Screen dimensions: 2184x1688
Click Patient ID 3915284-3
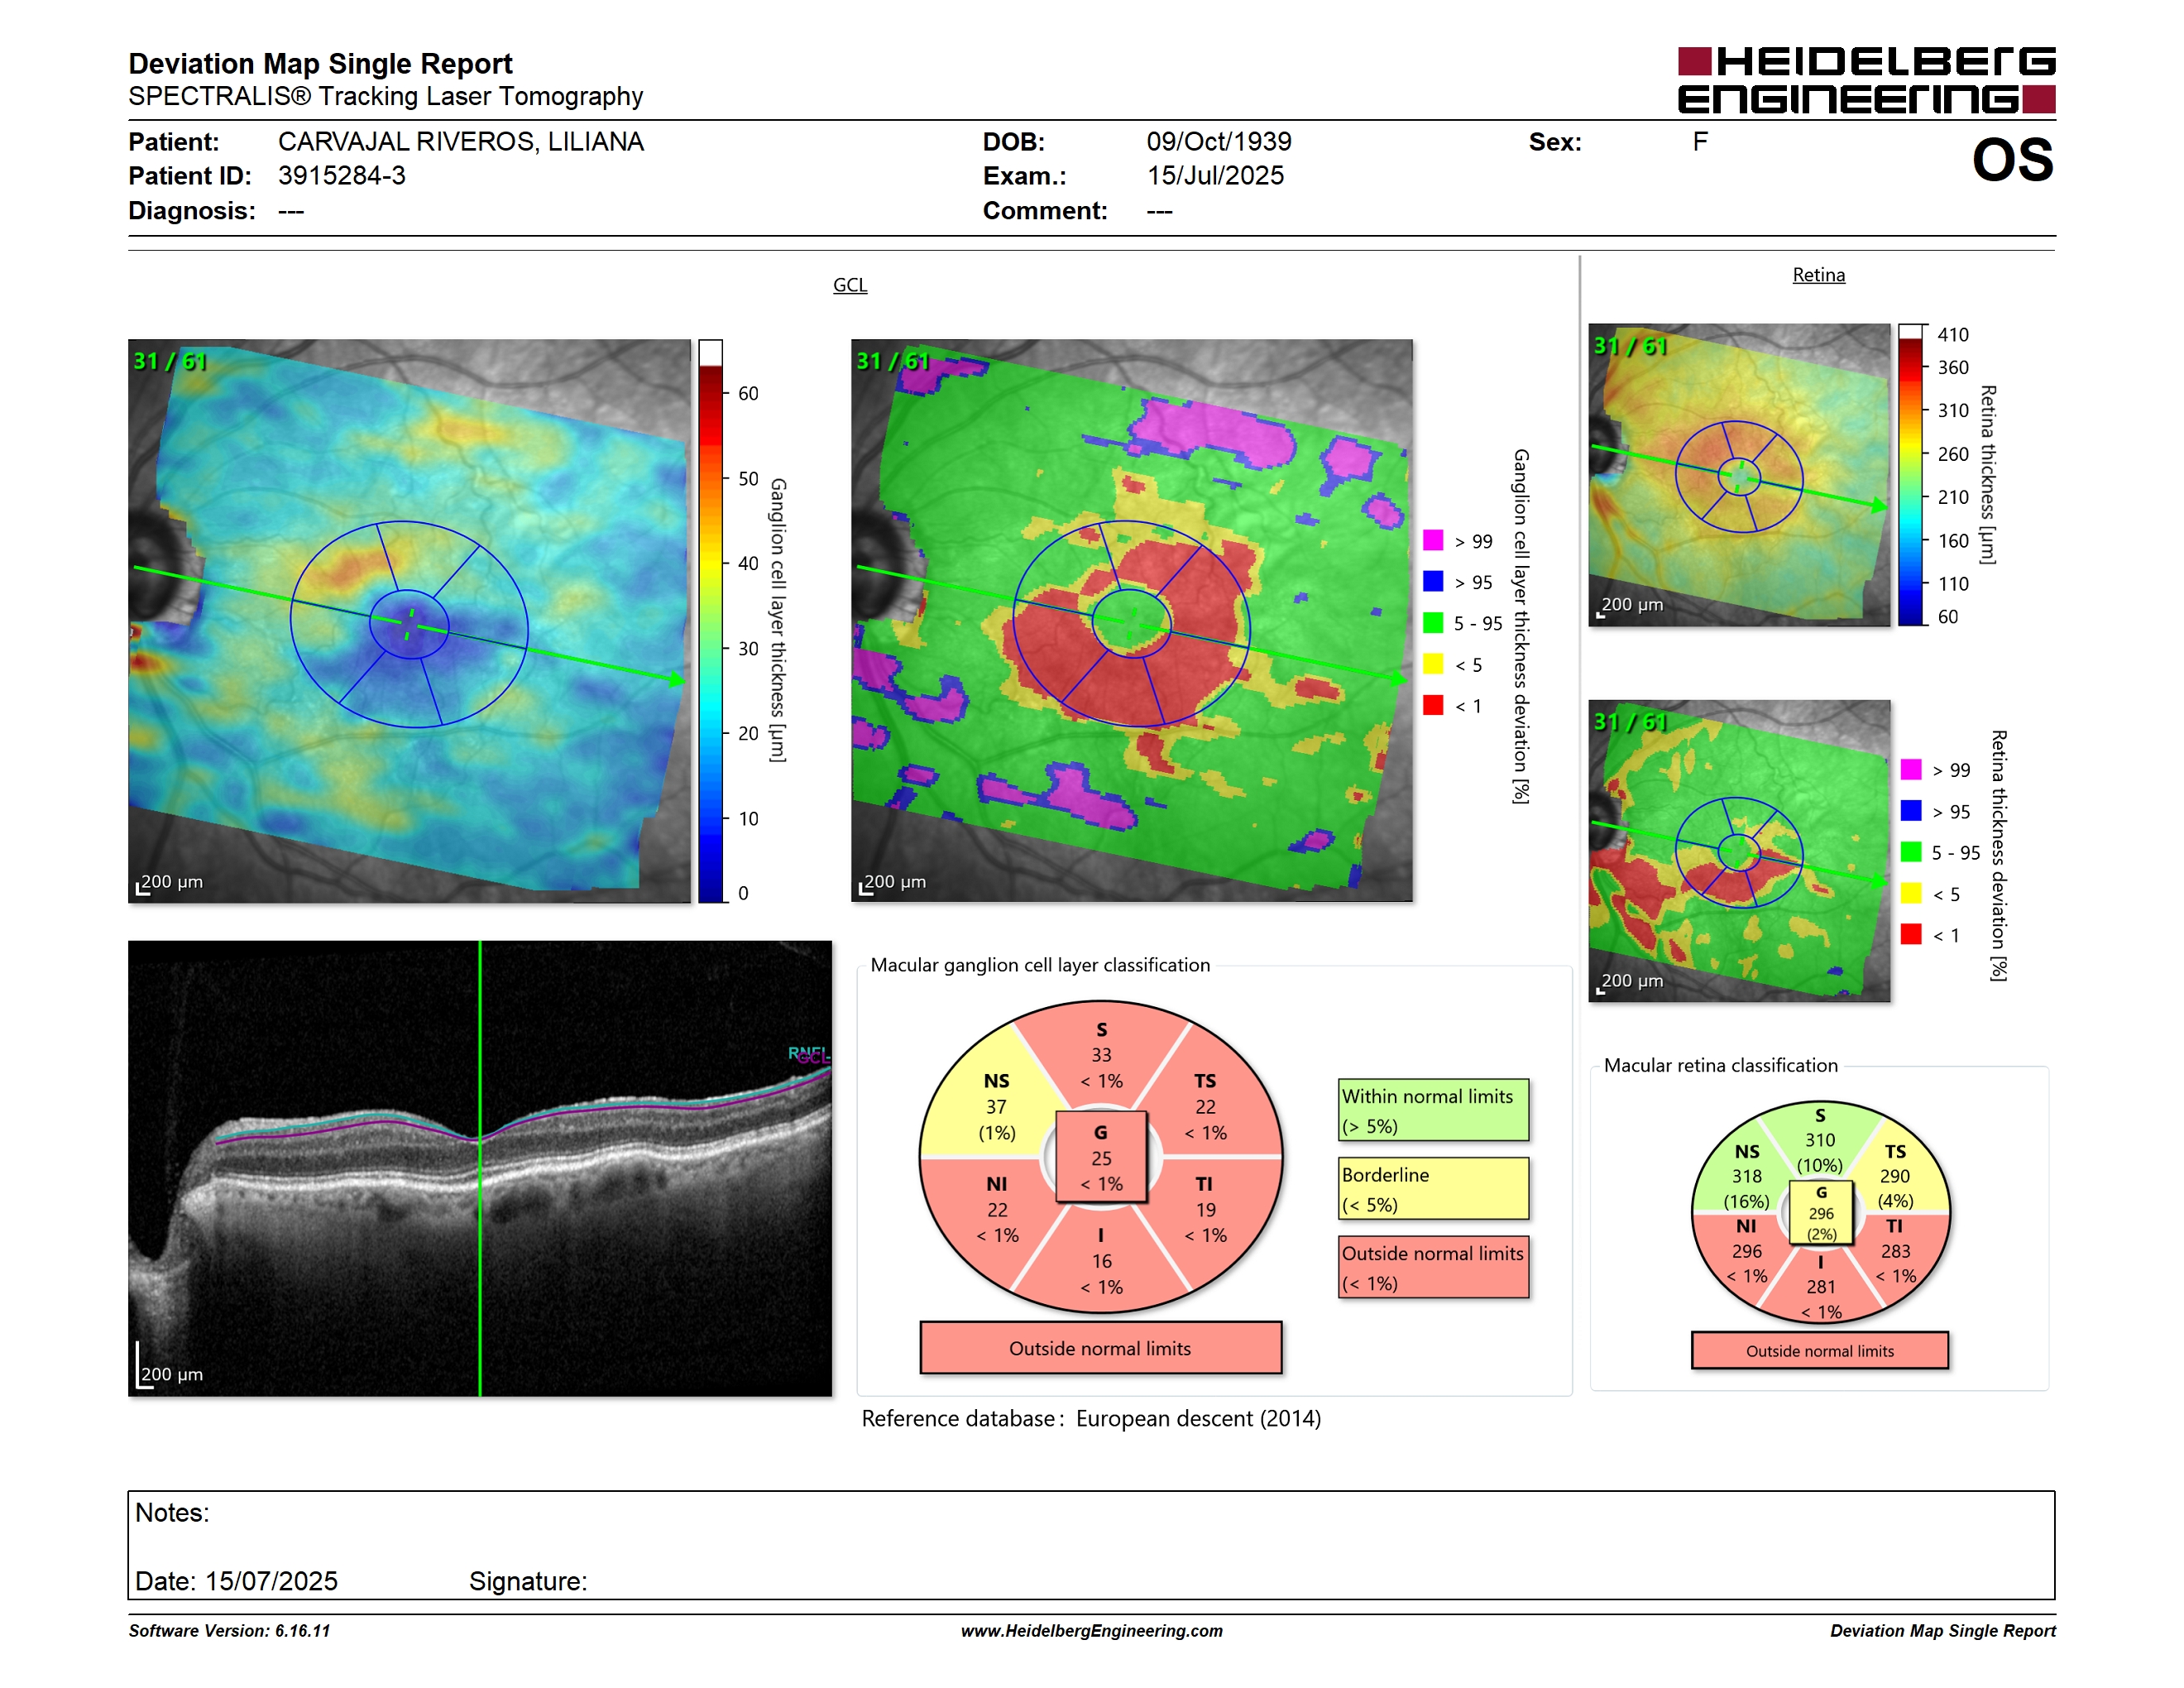342,176
